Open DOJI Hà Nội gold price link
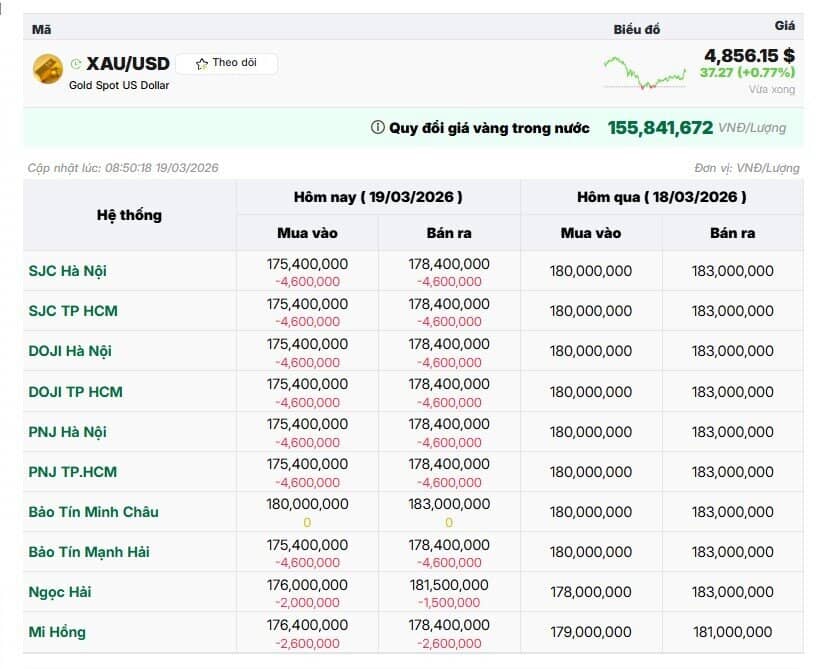The image size is (816, 669). (x=70, y=351)
